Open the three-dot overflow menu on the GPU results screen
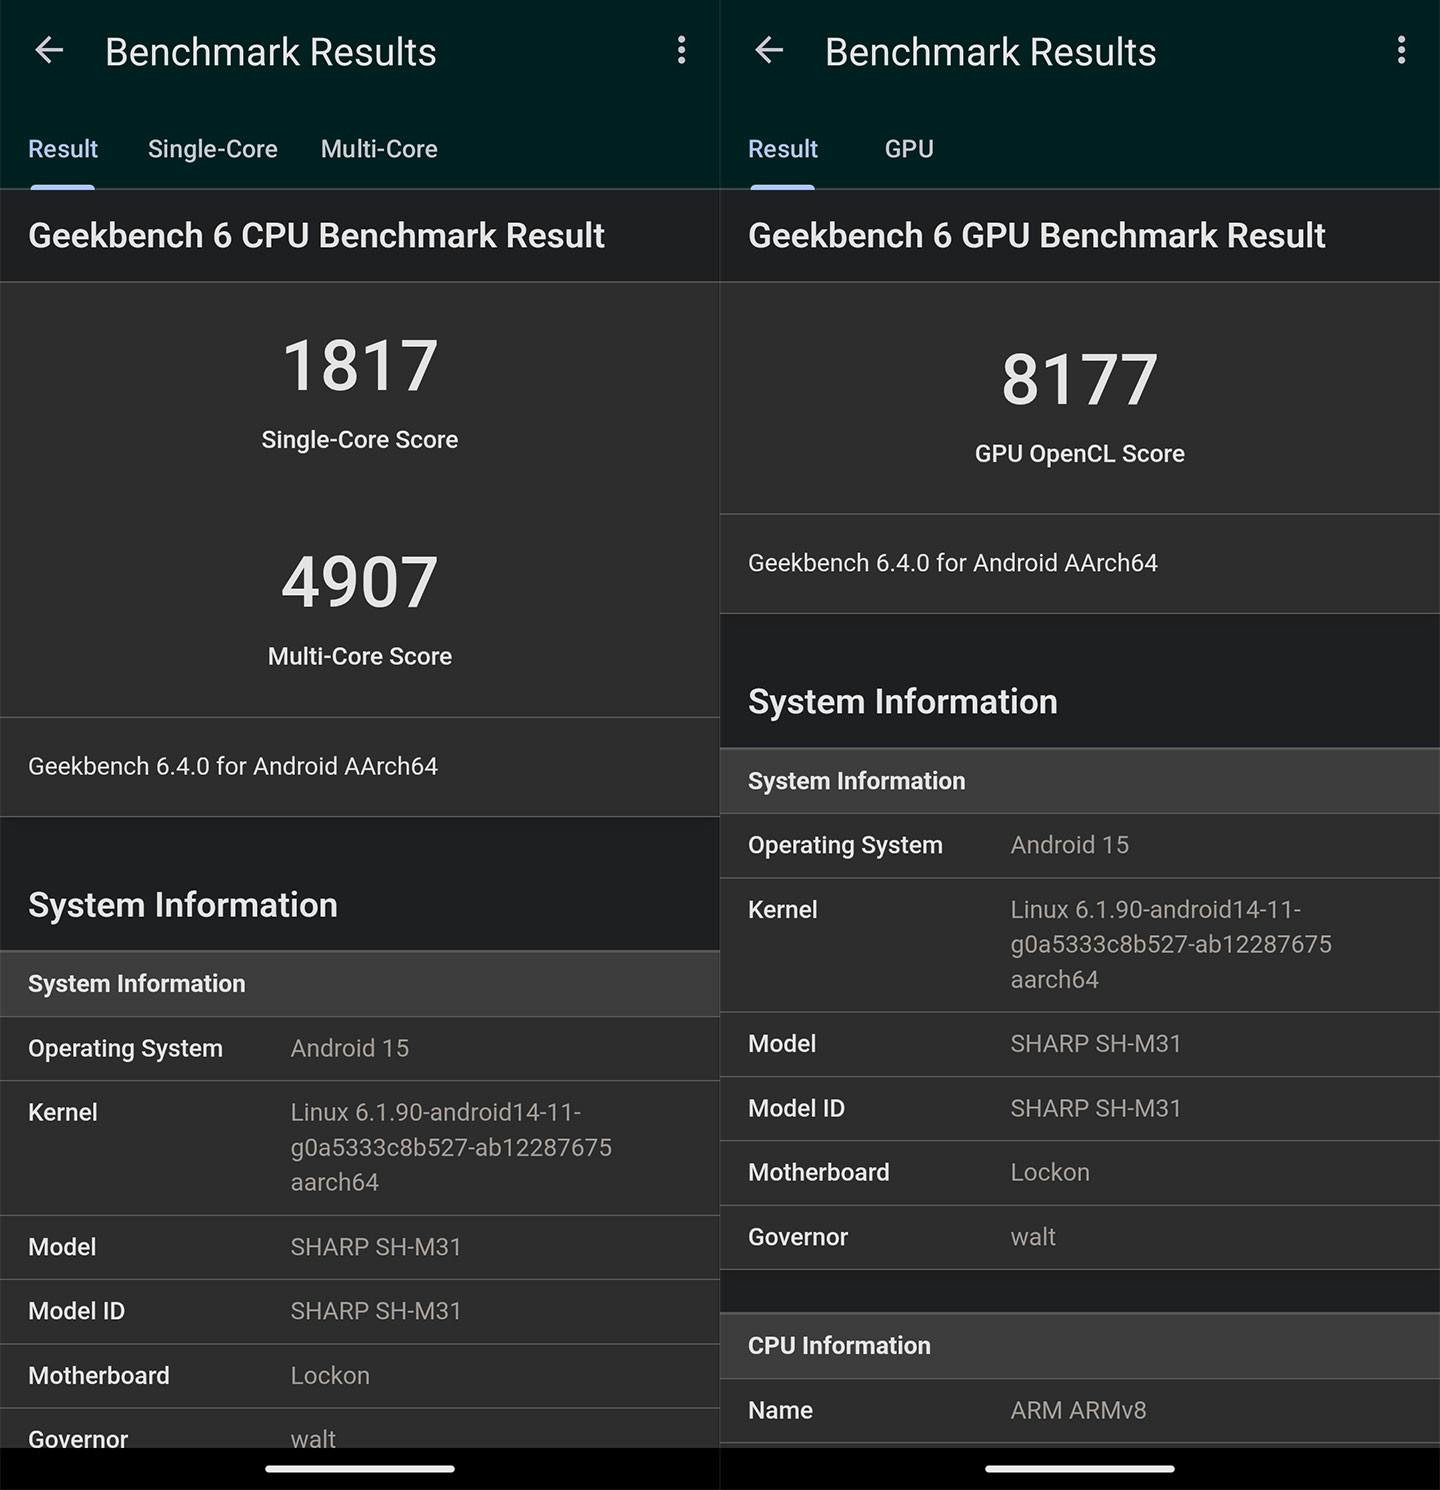 [1401, 51]
